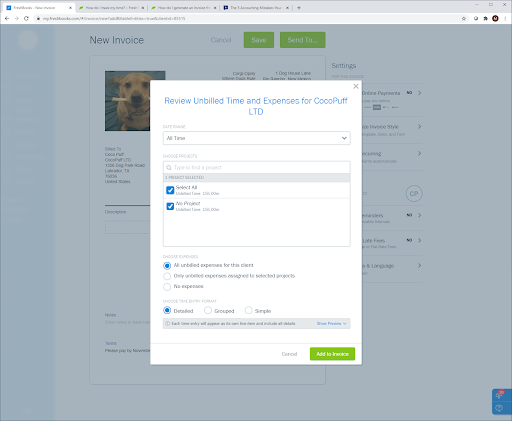Switch to the generate an invoice tab

click(x=183, y=8)
